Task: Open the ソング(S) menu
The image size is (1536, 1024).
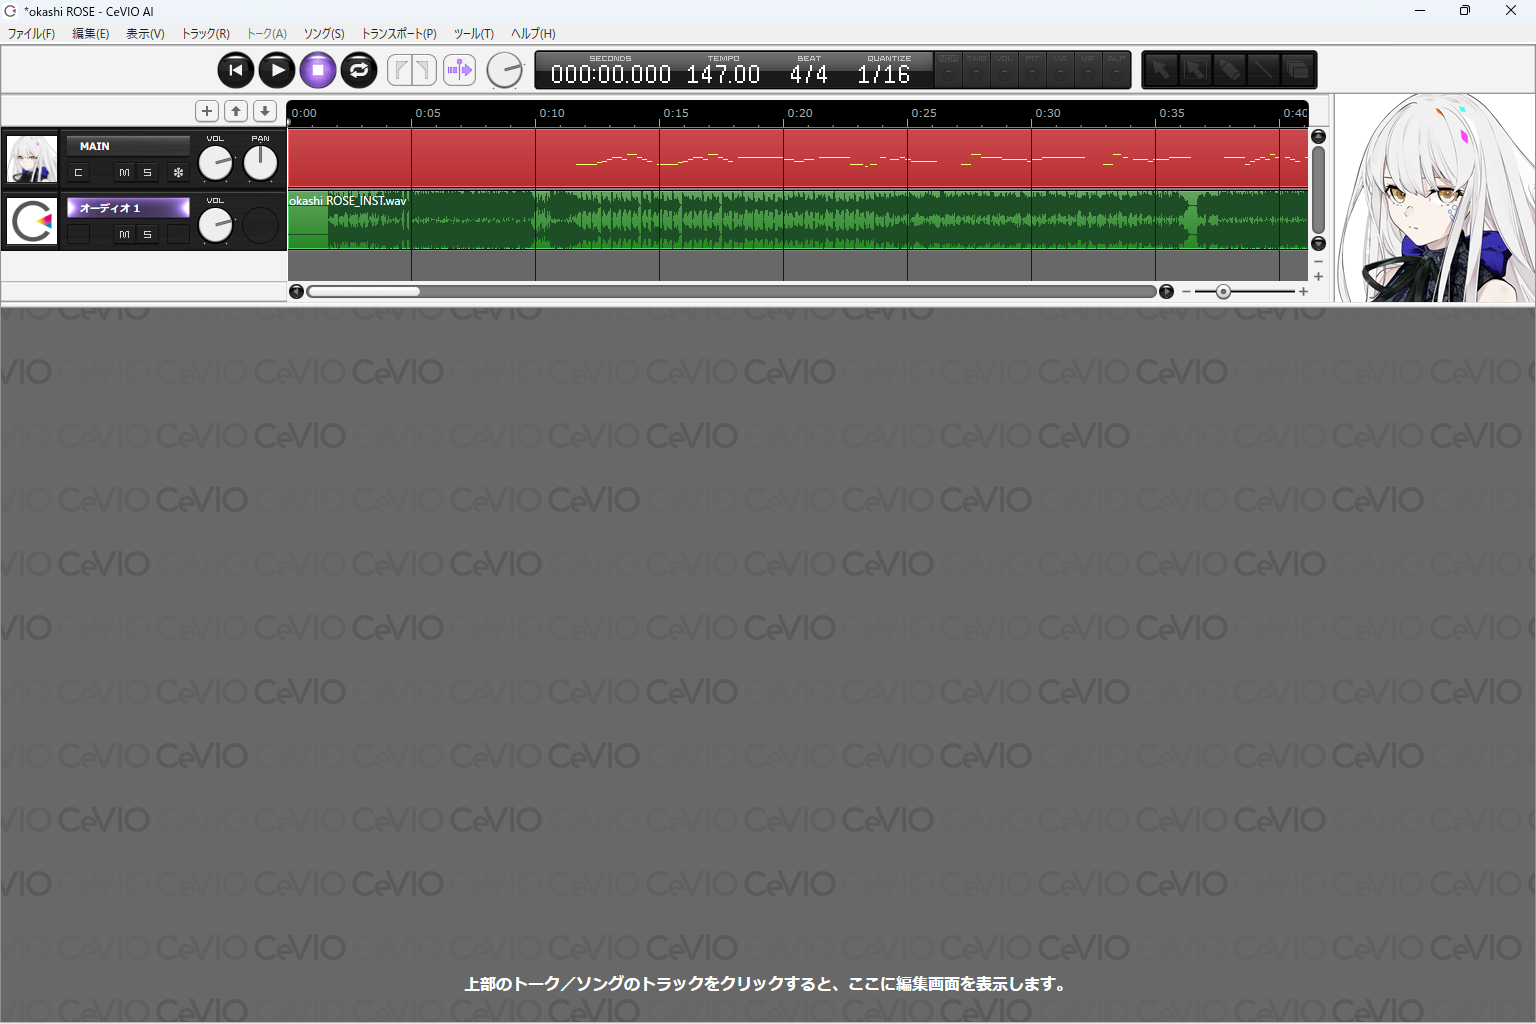Action: click(324, 34)
